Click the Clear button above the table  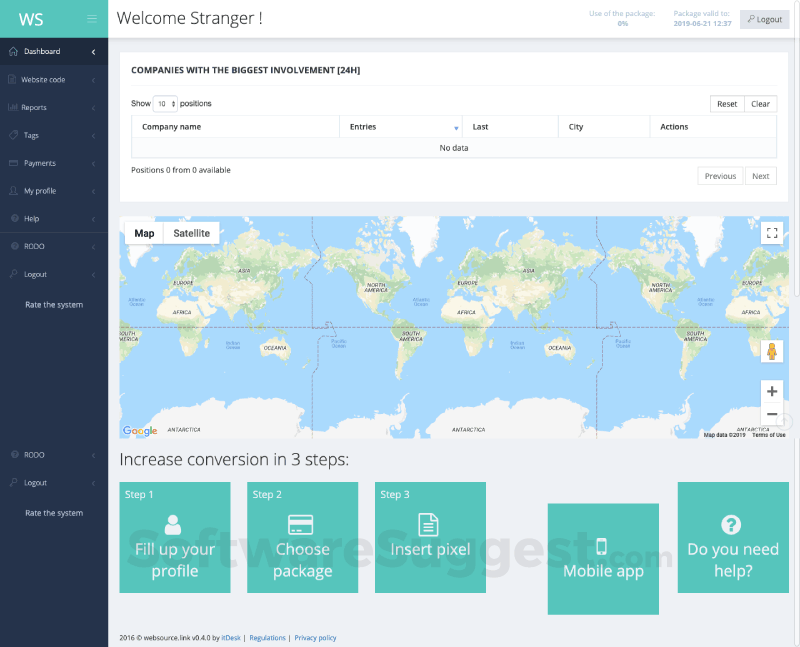[x=760, y=103]
